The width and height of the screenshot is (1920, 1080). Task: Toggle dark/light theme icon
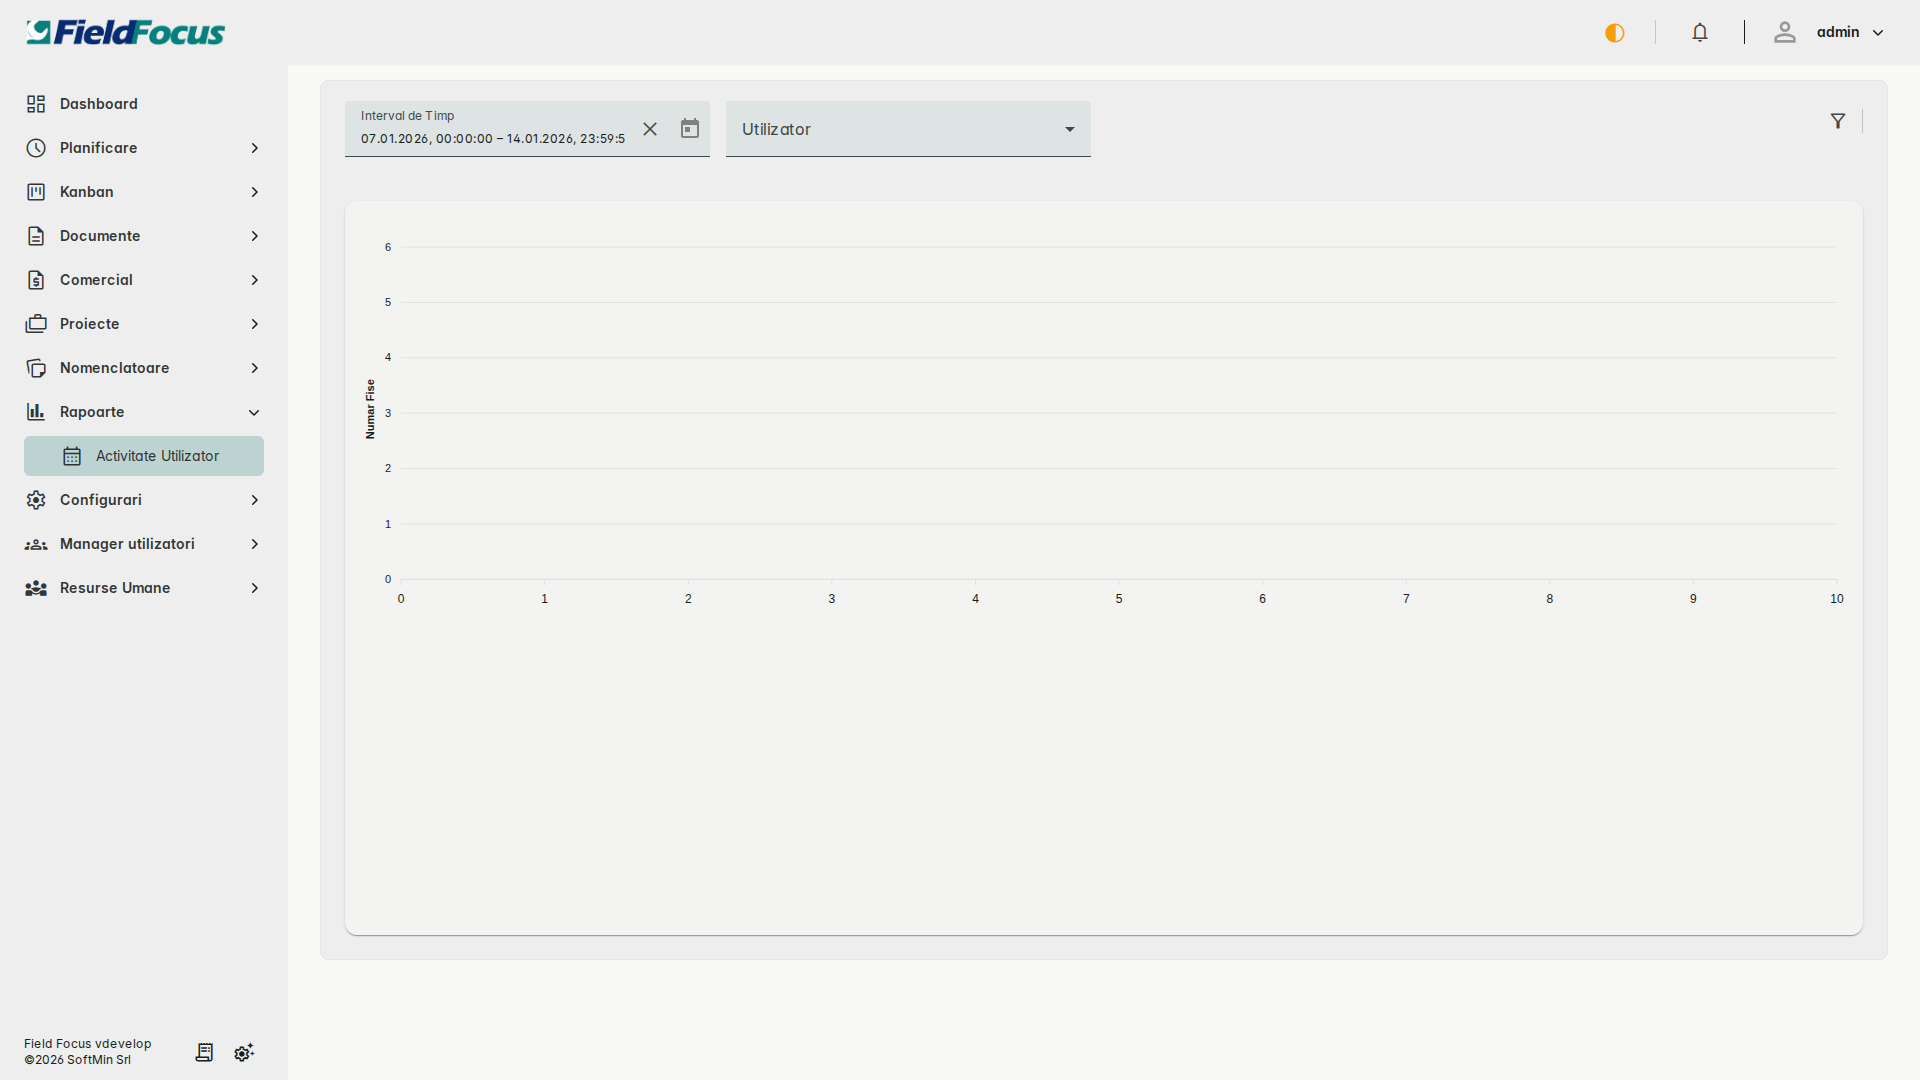(x=1614, y=33)
